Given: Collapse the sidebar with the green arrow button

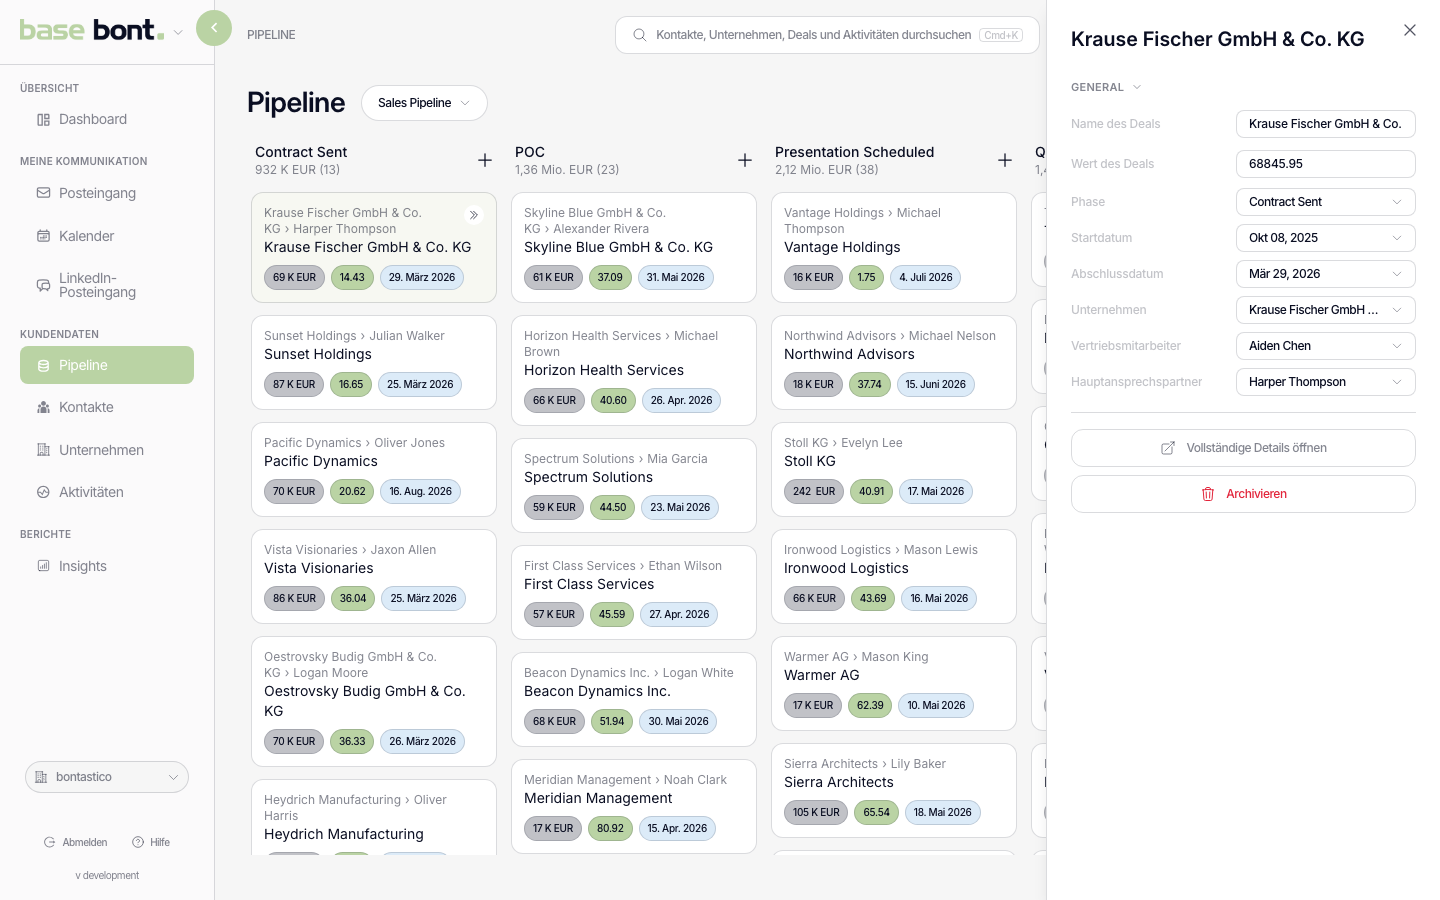Looking at the screenshot, I should coord(214,28).
